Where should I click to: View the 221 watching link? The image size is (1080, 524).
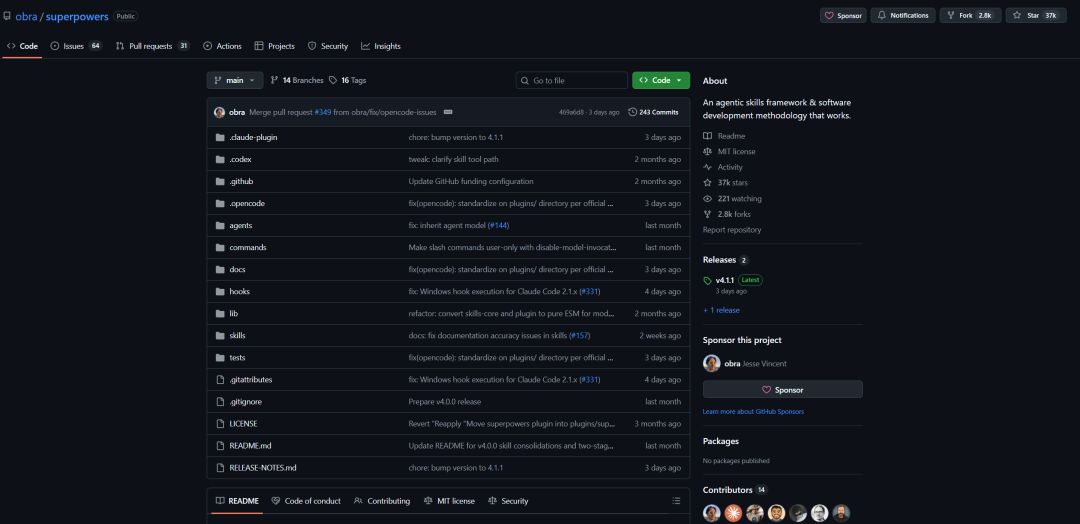coord(732,198)
